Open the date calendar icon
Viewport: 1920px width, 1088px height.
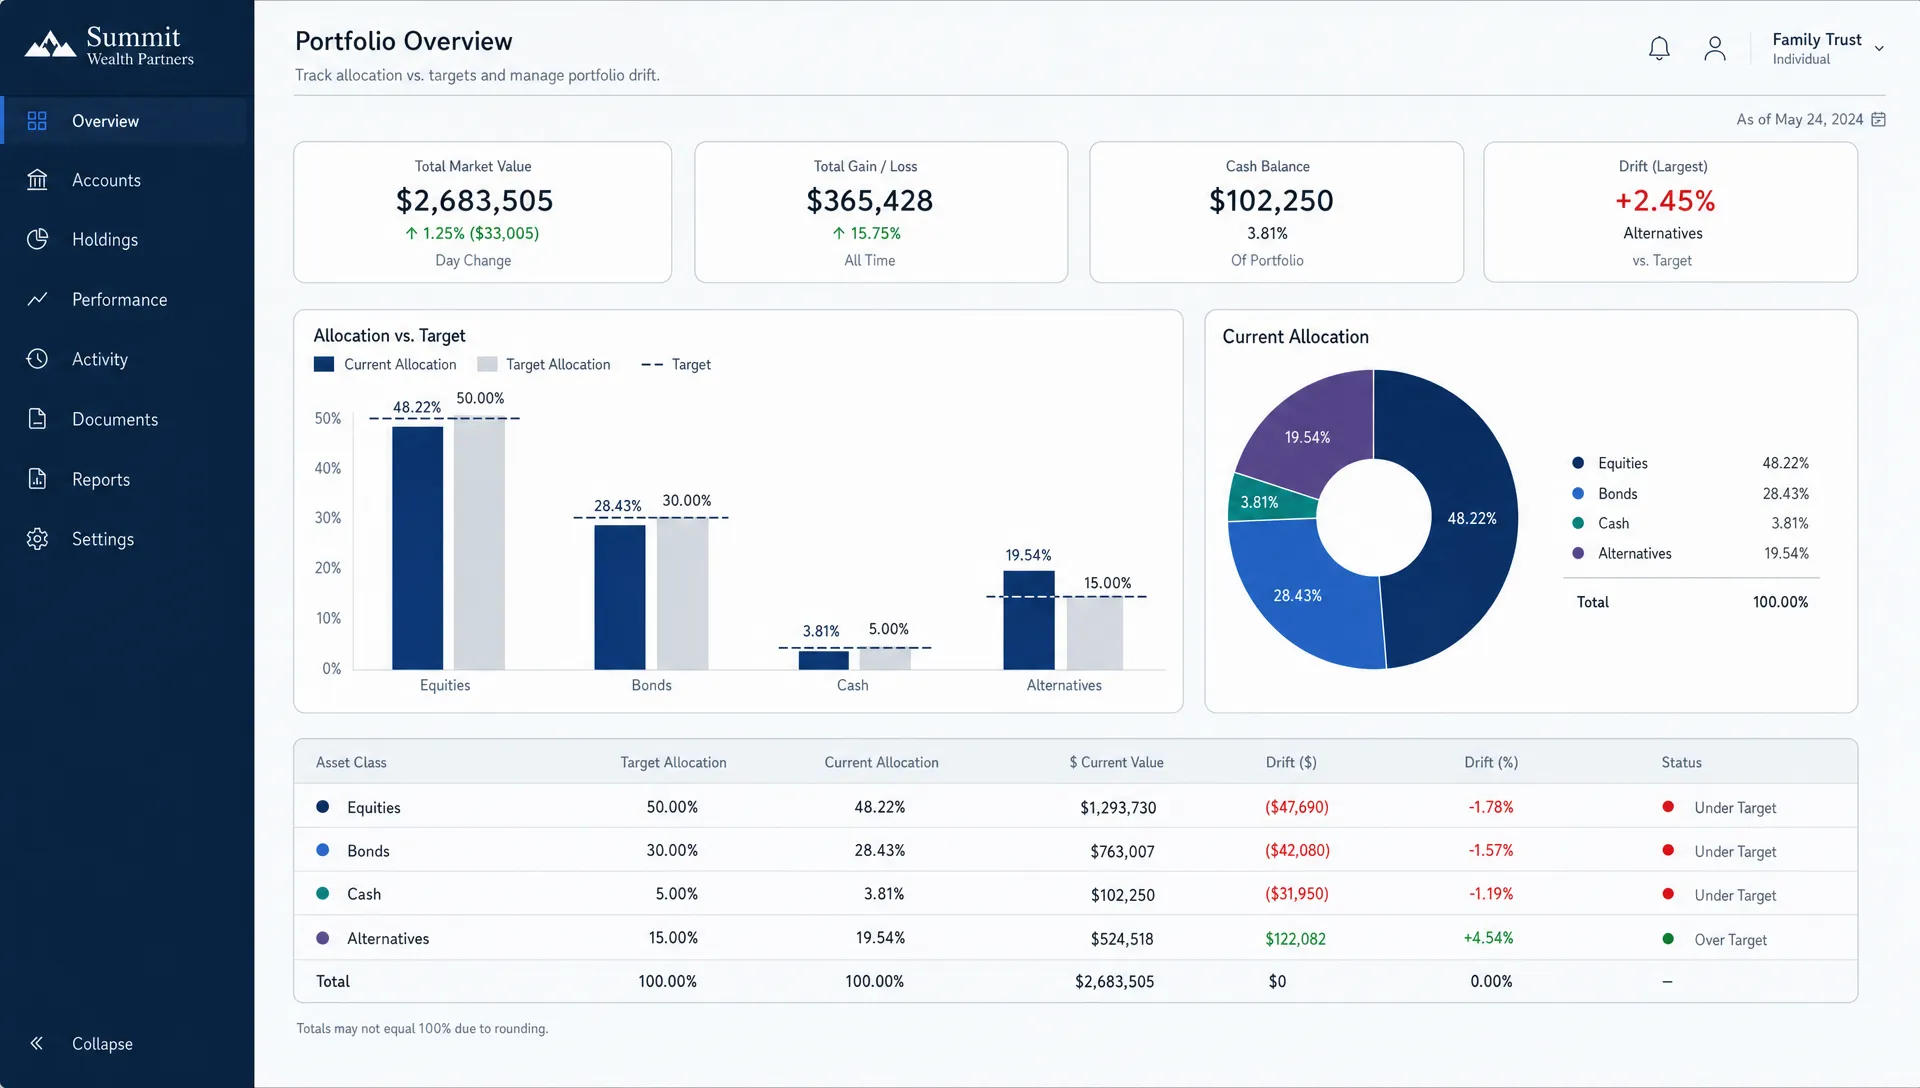click(x=1879, y=119)
